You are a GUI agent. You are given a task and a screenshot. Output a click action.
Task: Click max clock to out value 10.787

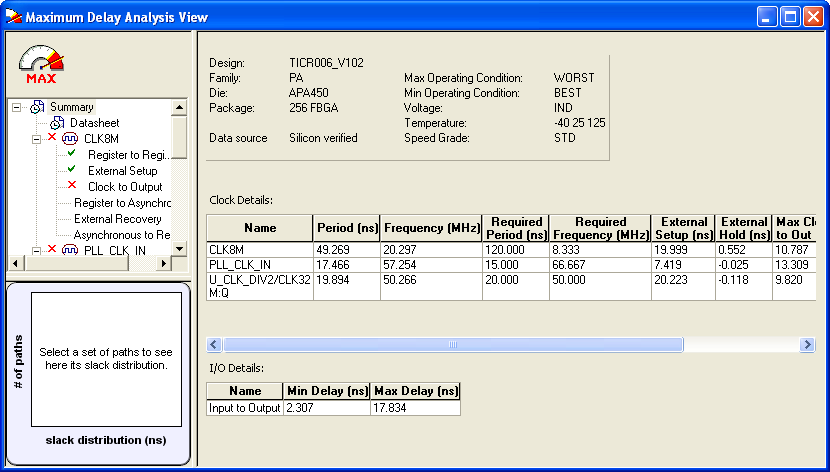tap(794, 250)
